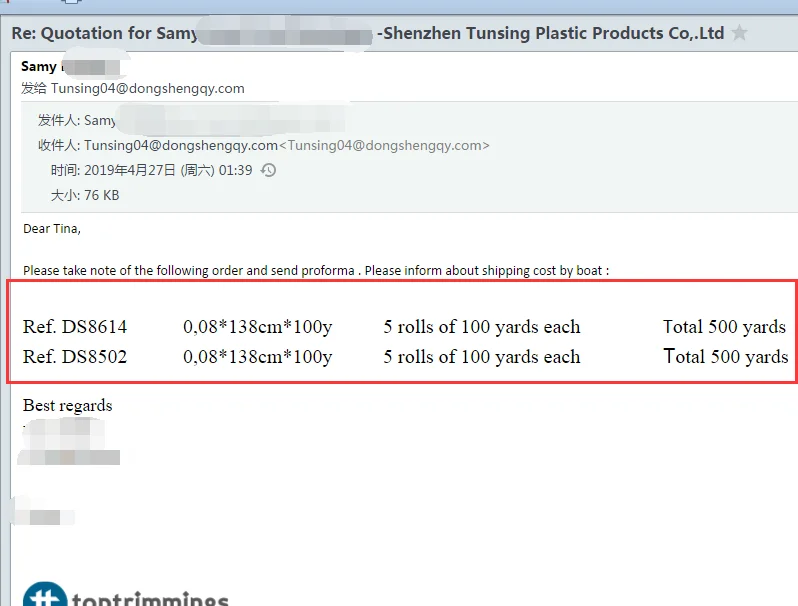Click the 'Please take note' order sentence

(x=315, y=270)
